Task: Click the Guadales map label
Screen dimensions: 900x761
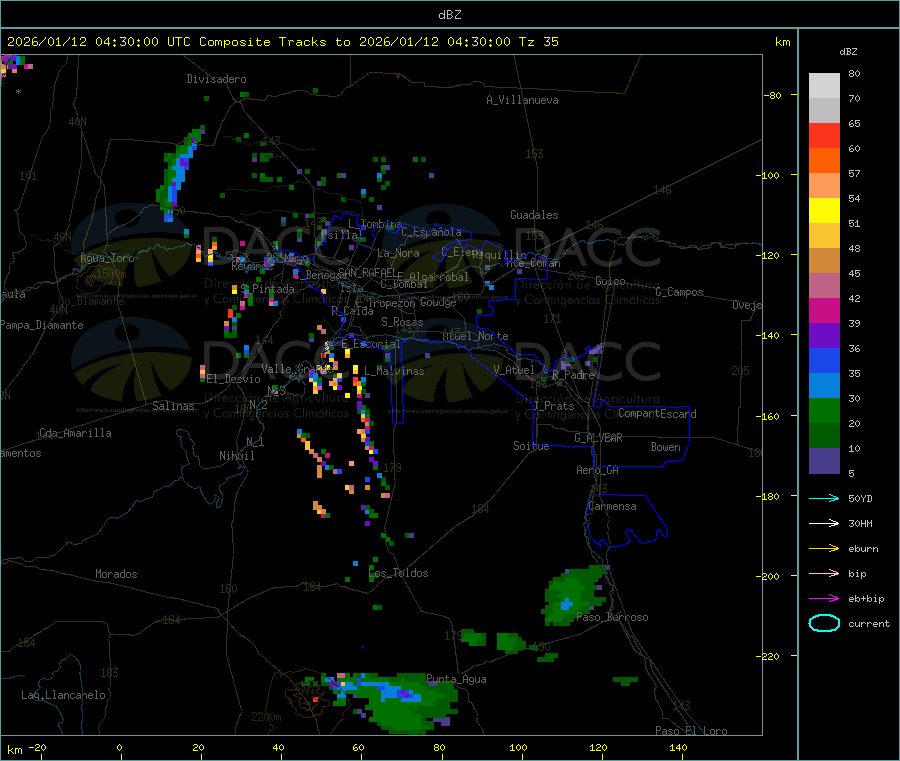Action: pos(534,215)
